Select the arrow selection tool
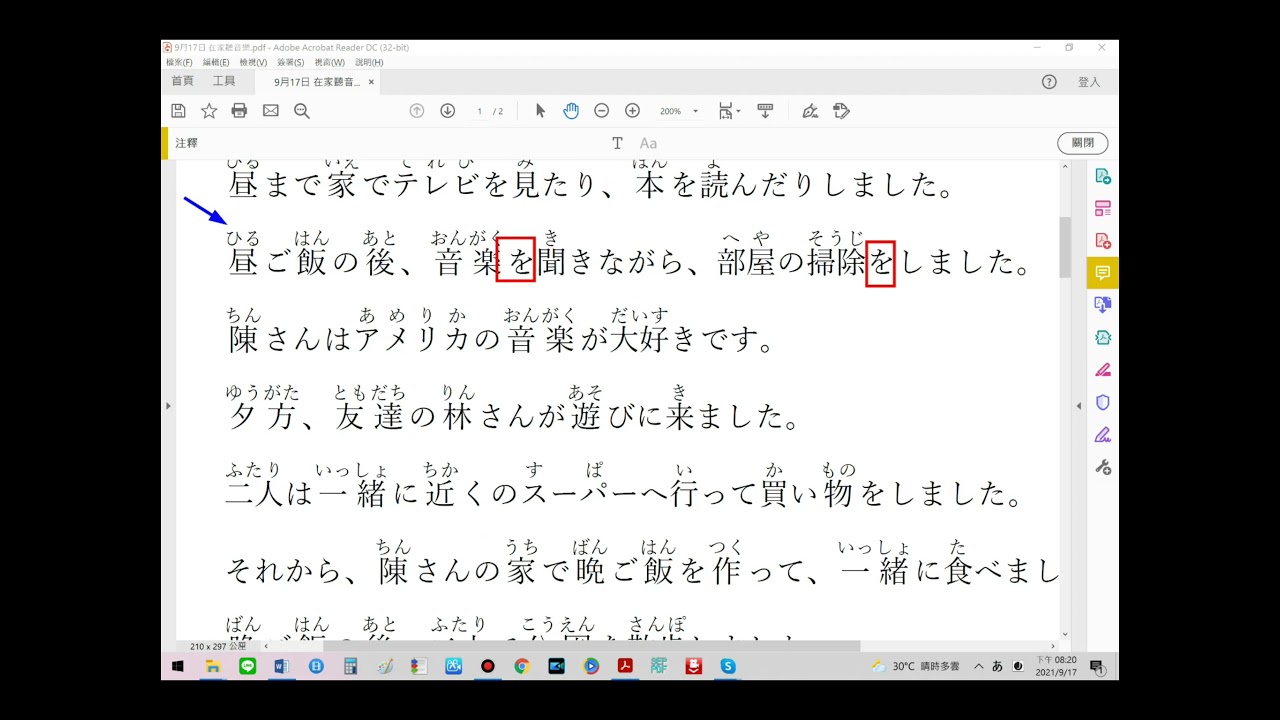1280x720 pixels. pos(540,111)
